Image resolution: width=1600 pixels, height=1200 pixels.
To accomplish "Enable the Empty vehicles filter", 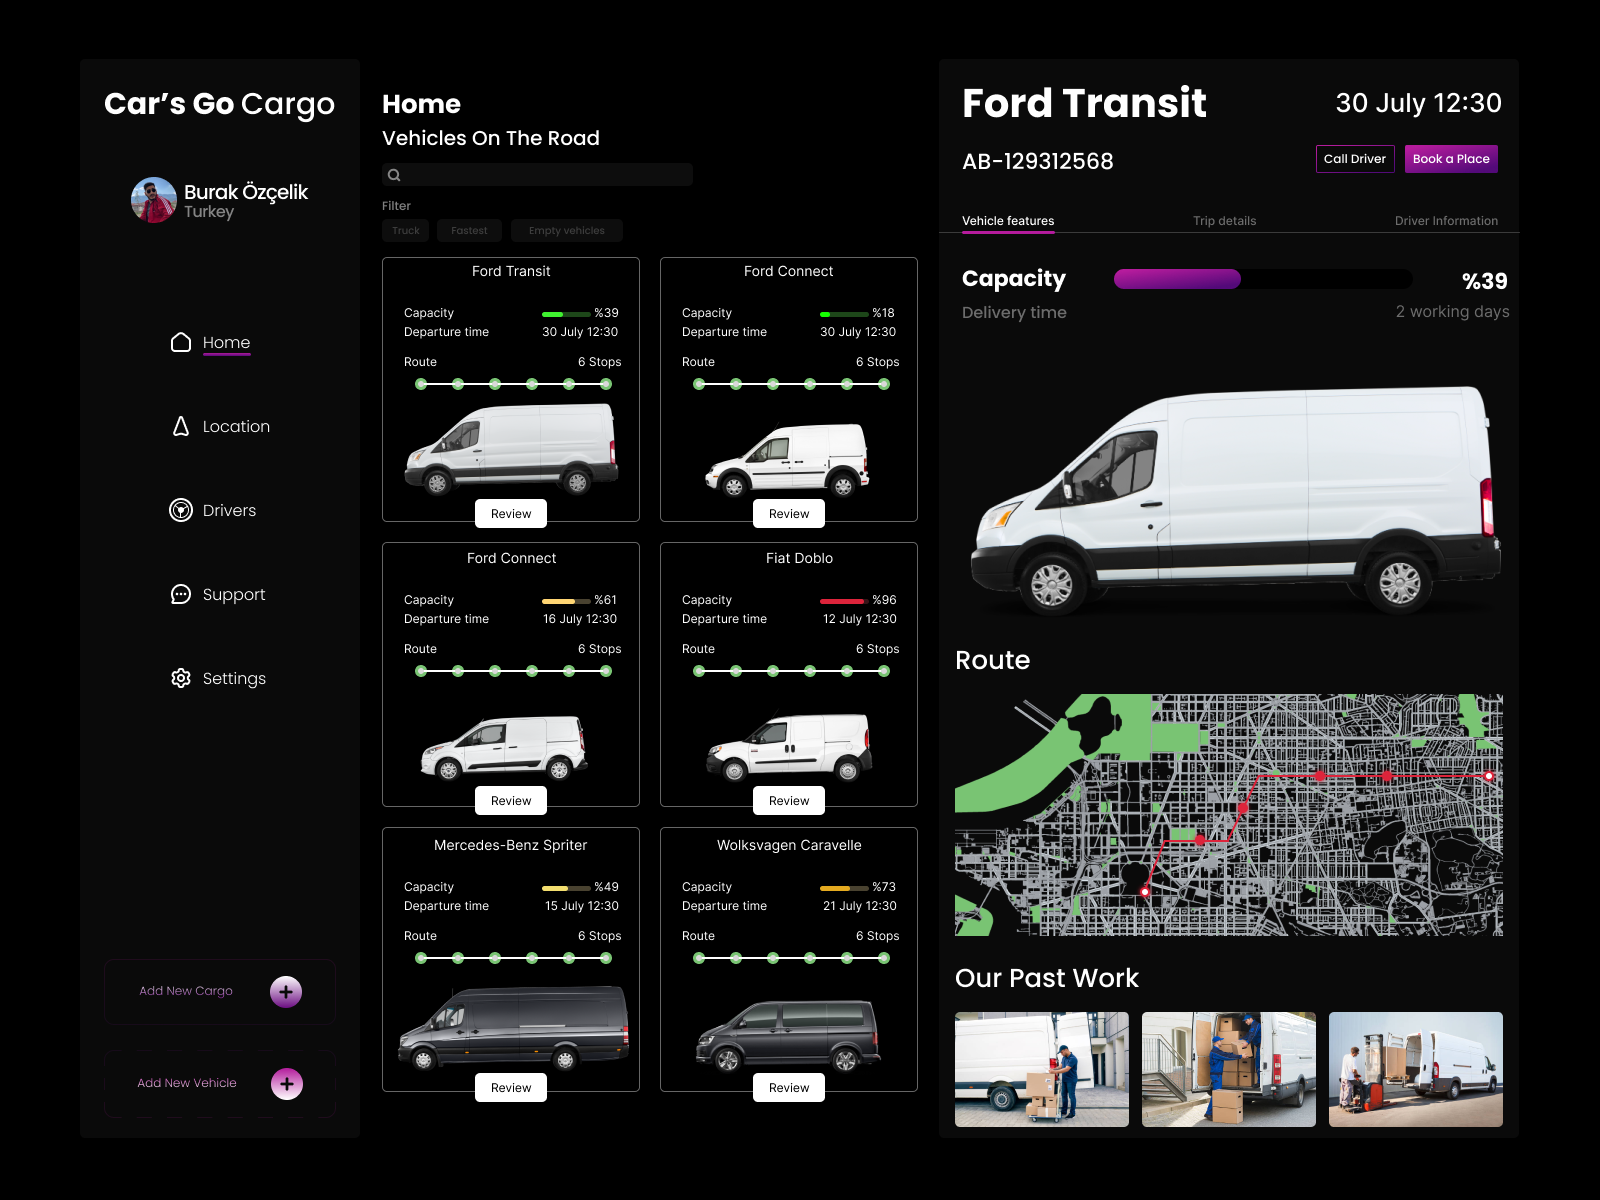I will click(x=567, y=230).
